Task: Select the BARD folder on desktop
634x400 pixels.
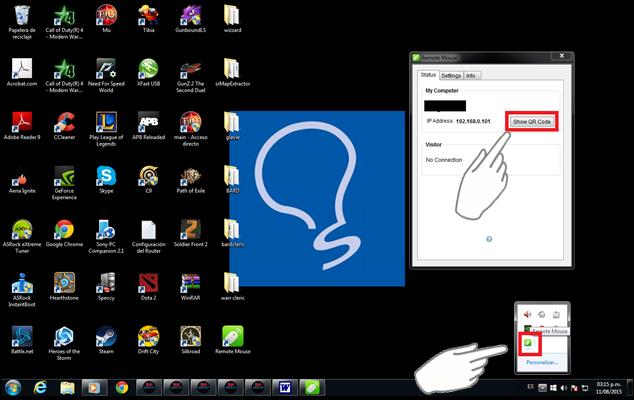Action: (232, 180)
